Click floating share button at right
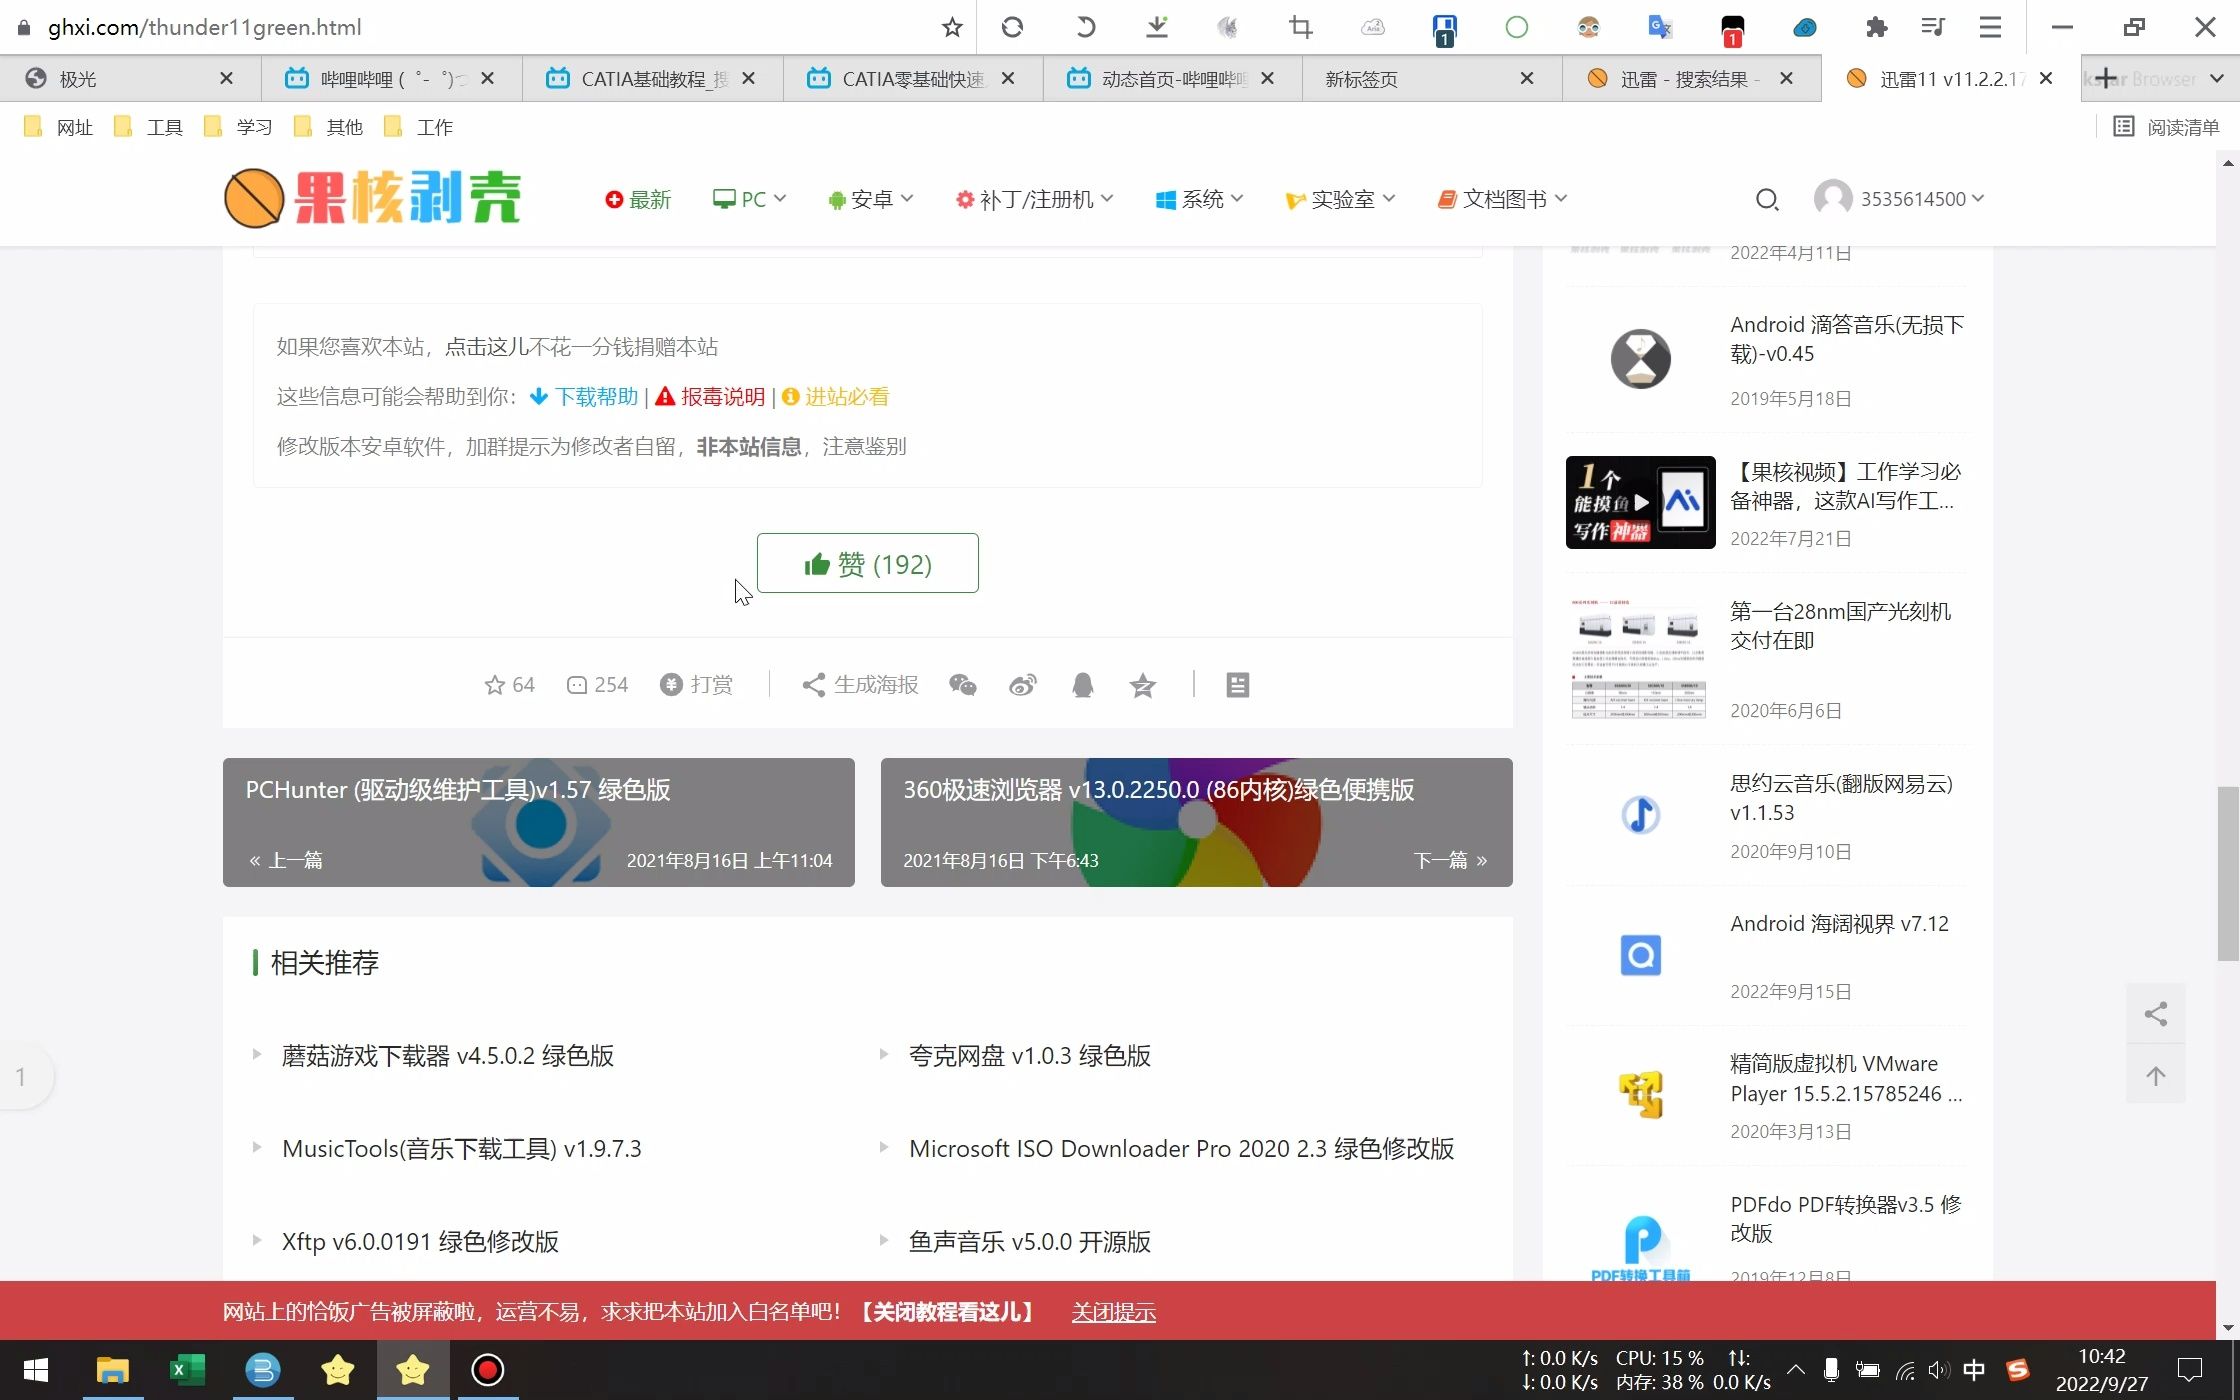Image resolution: width=2240 pixels, height=1400 pixels. point(2156,1014)
